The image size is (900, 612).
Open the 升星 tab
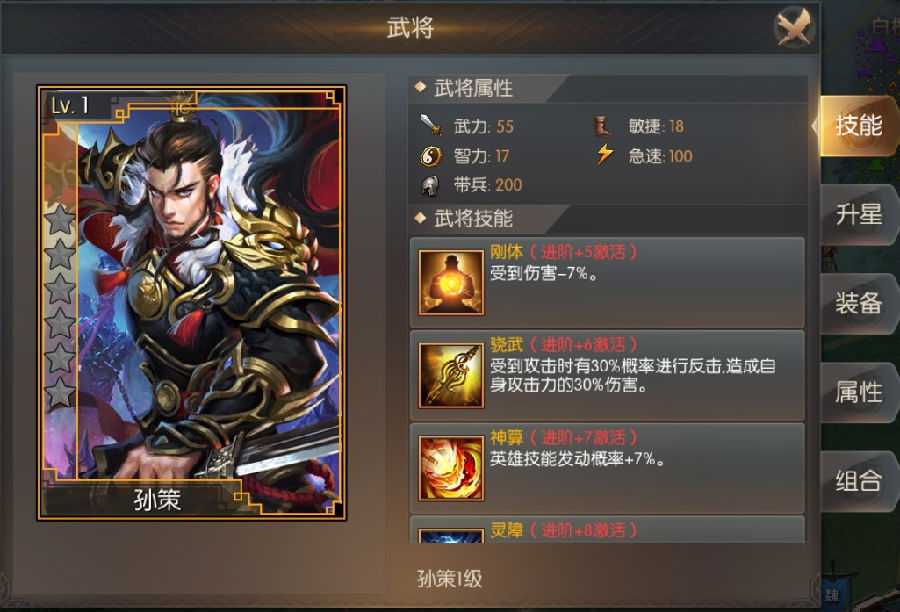(858, 215)
